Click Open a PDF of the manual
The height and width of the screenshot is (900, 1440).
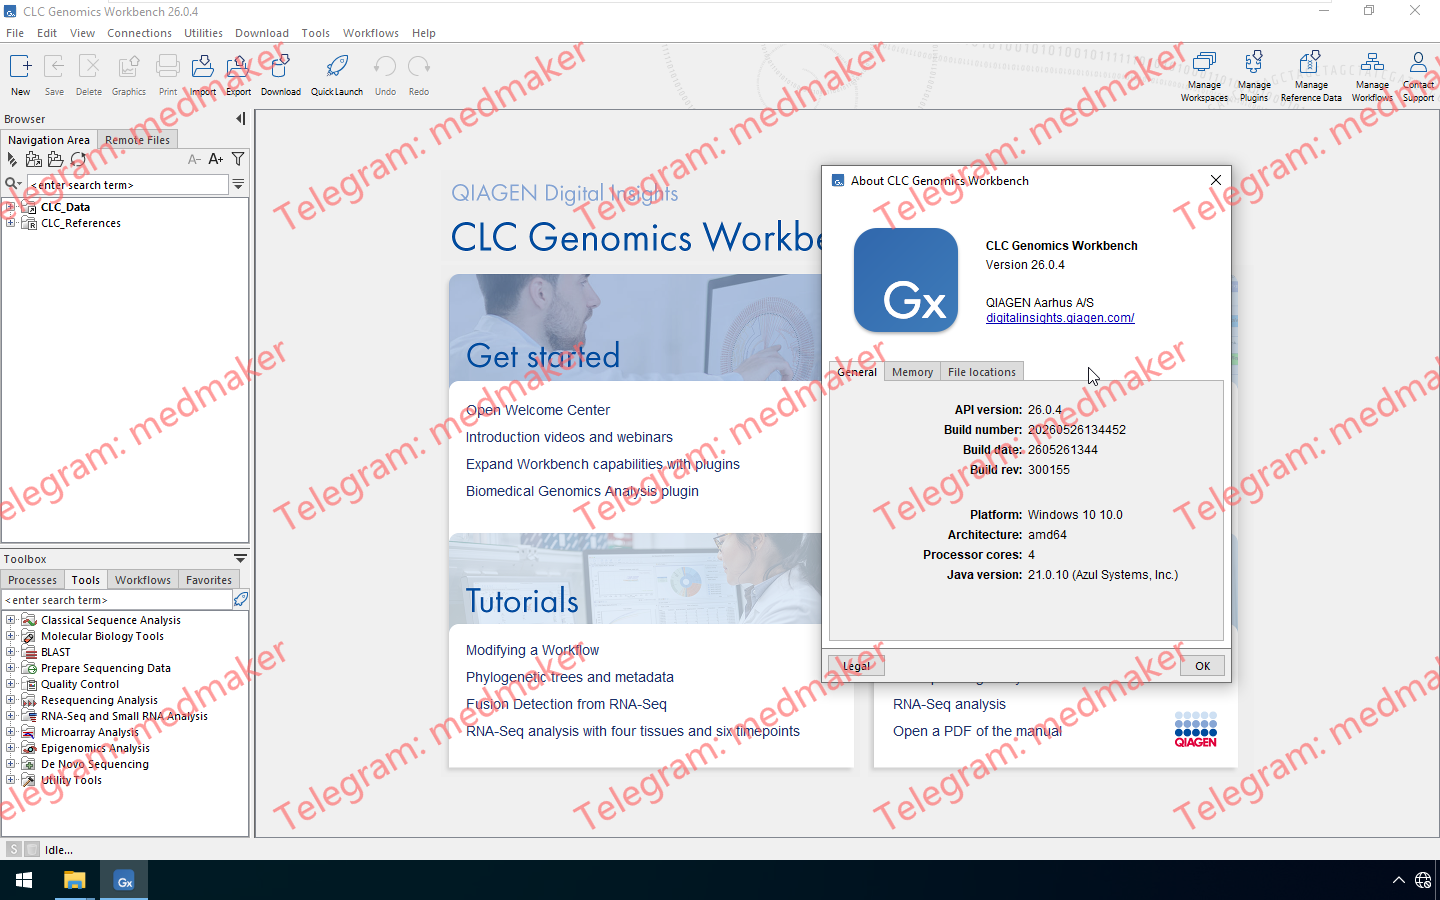(x=977, y=731)
